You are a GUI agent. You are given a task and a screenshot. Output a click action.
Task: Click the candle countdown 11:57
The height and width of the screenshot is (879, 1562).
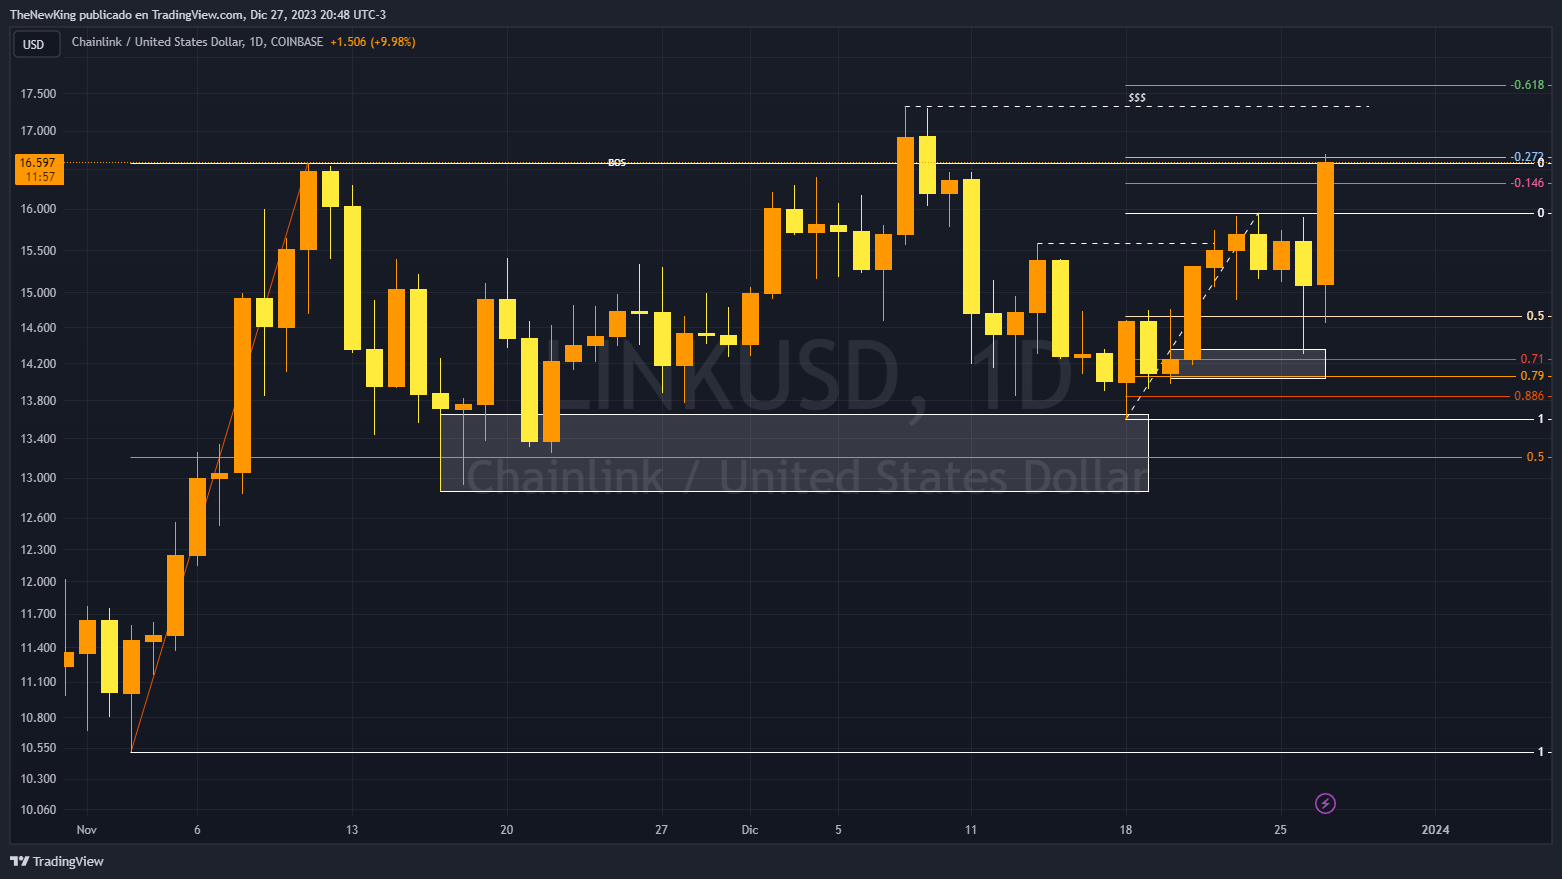tap(40, 177)
